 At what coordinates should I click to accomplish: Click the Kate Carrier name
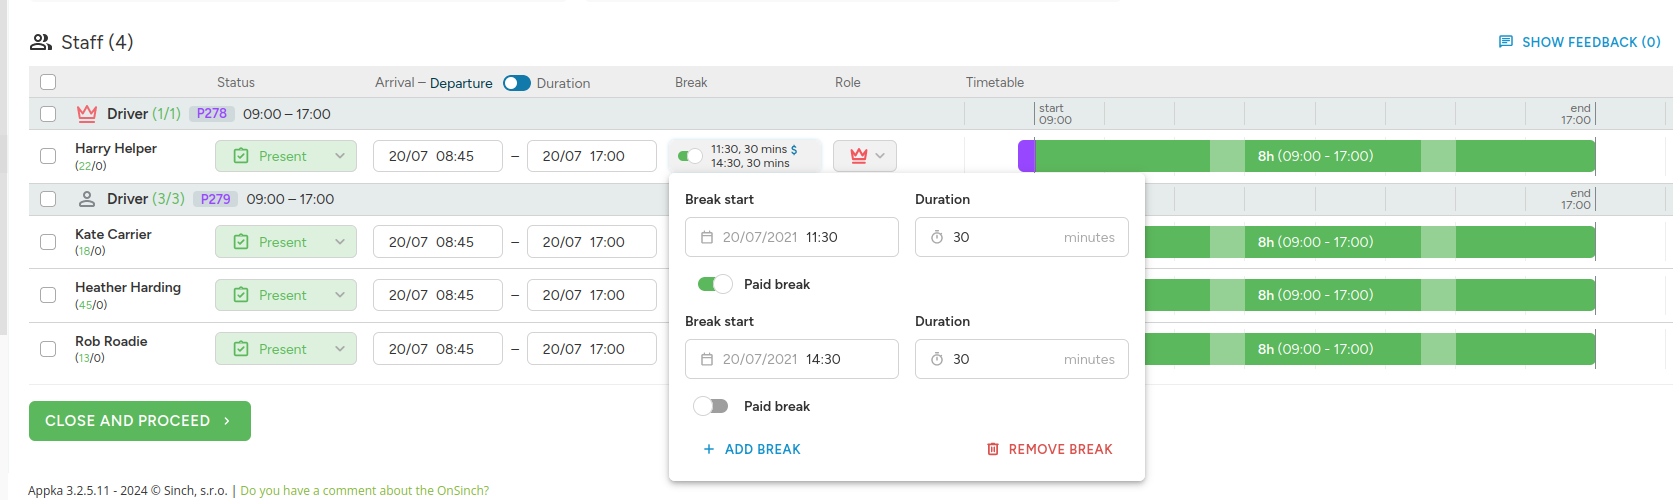click(x=113, y=234)
